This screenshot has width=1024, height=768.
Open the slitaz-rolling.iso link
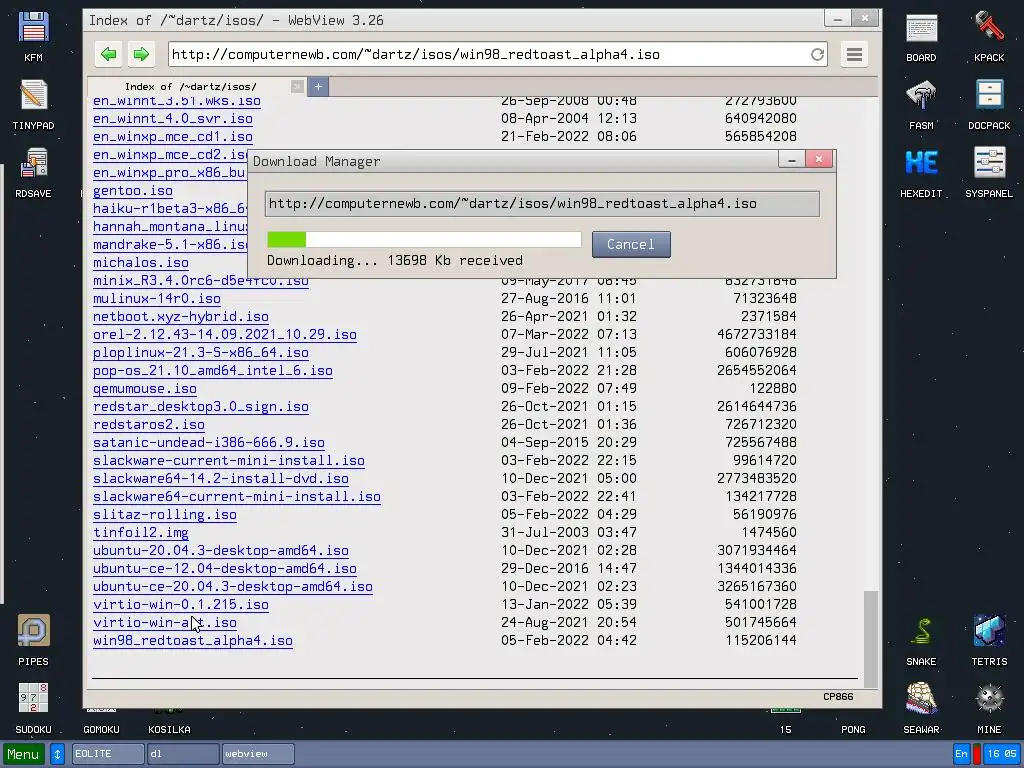(165, 515)
